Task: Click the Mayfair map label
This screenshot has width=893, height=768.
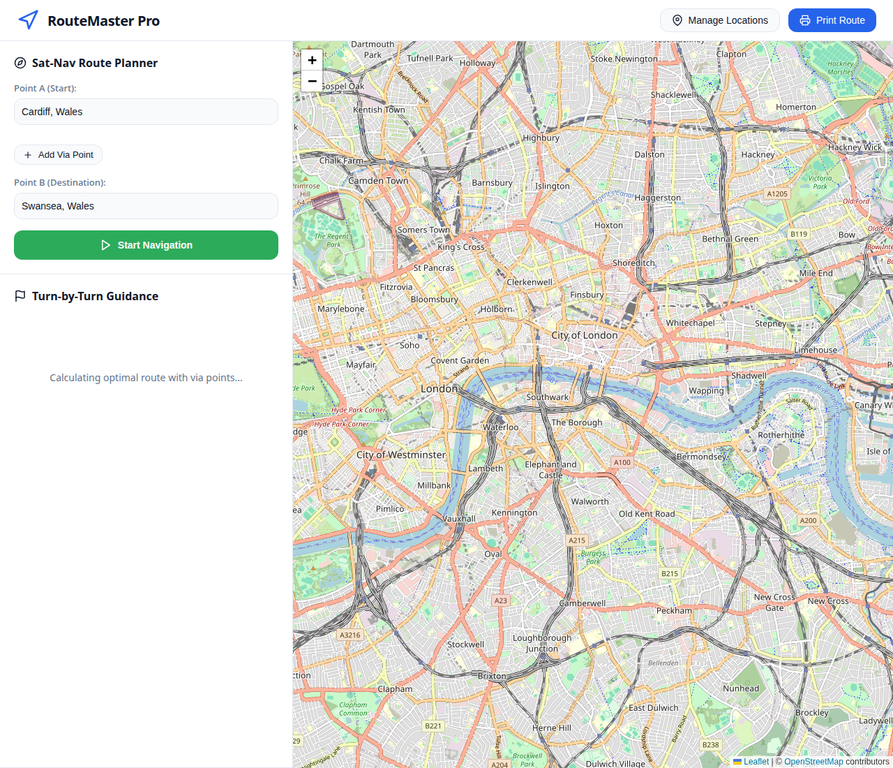Action: [x=361, y=364]
